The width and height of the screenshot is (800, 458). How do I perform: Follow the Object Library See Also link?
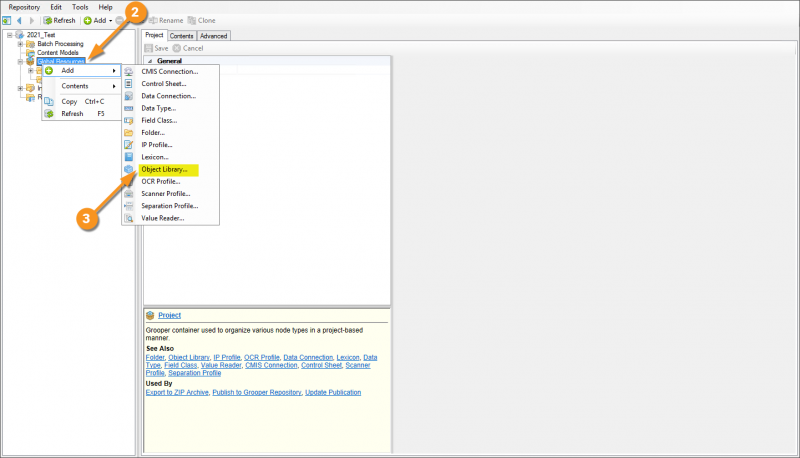[x=189, y=358]
